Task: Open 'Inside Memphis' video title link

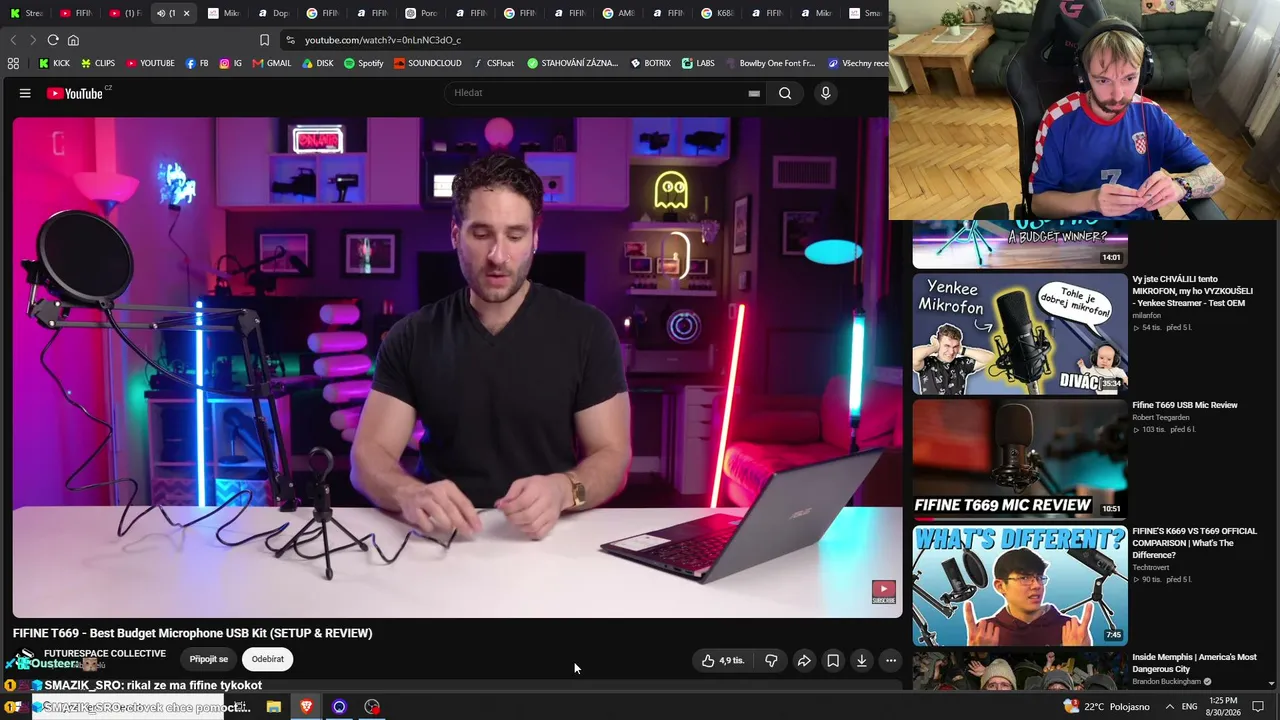Action: [x=1194, y=663]
